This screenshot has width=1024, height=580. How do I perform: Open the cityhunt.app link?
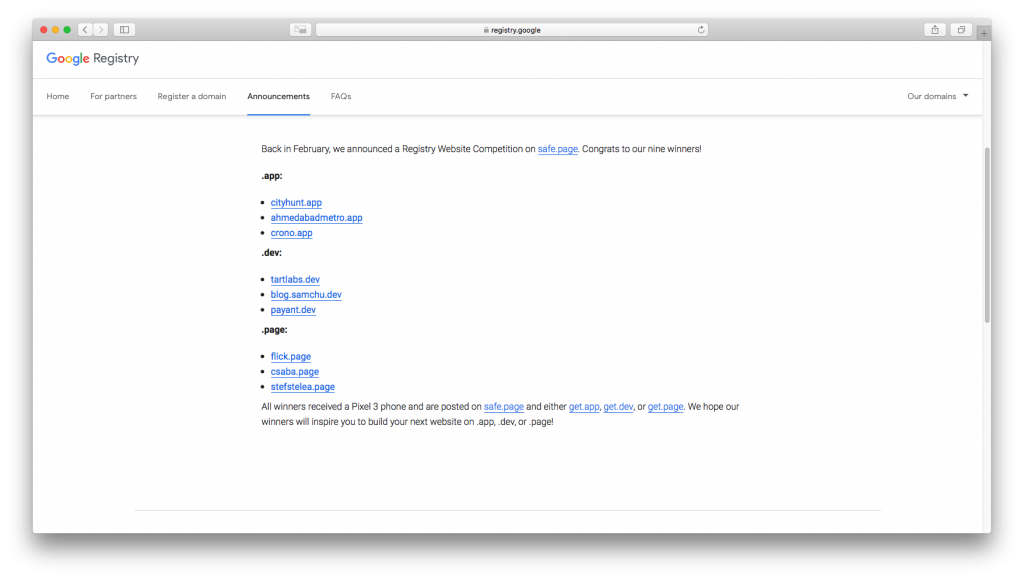tap(296, 202)
